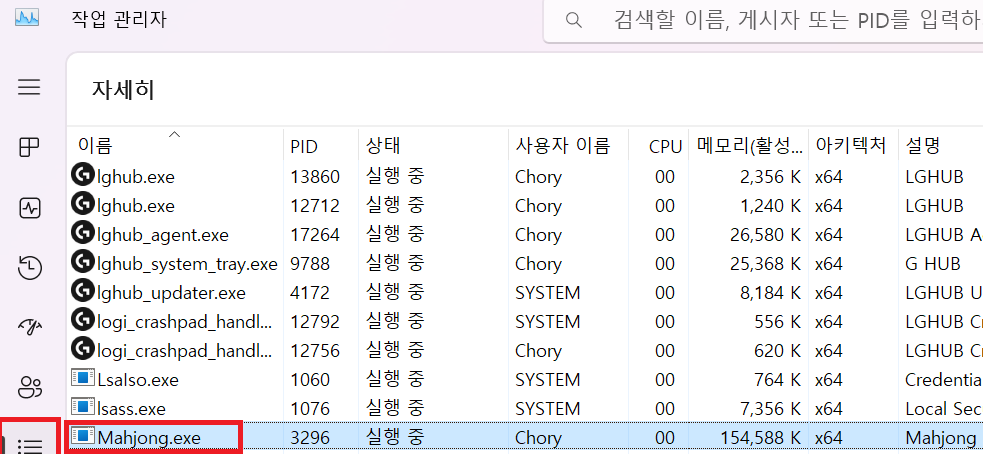The width and height of the screenshot is (983, 454).
Task: Sort by the CPU column header
Action: tap(658, 147)
